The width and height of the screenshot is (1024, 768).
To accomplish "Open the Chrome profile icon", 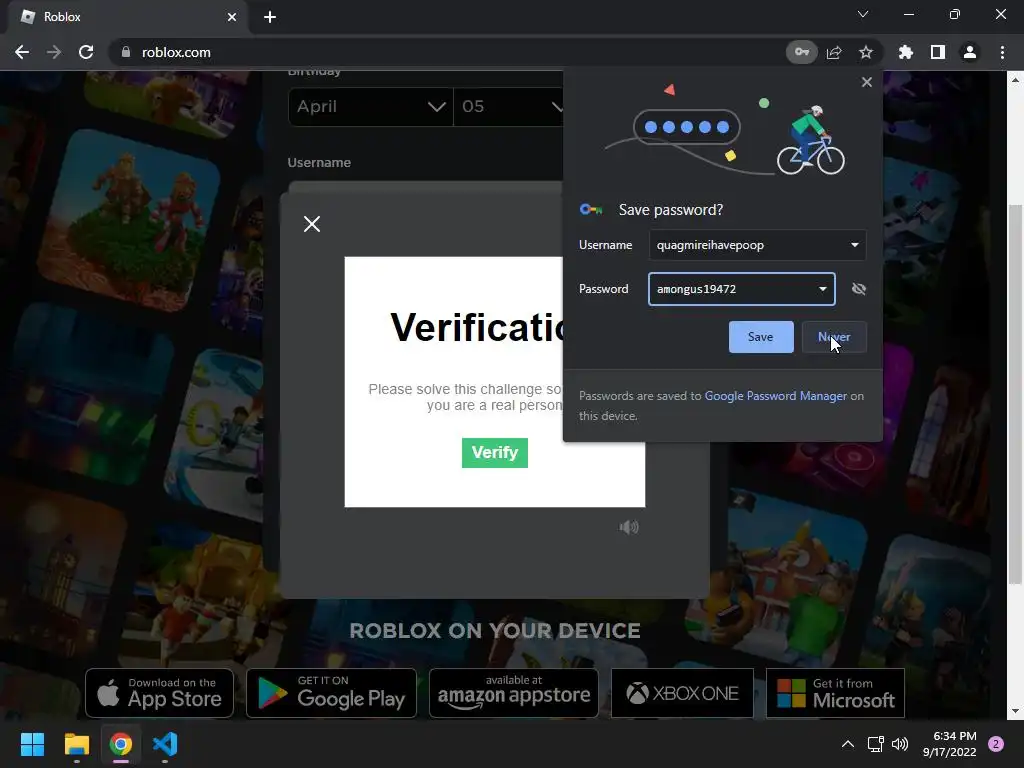I will click(x=970, y=52).
